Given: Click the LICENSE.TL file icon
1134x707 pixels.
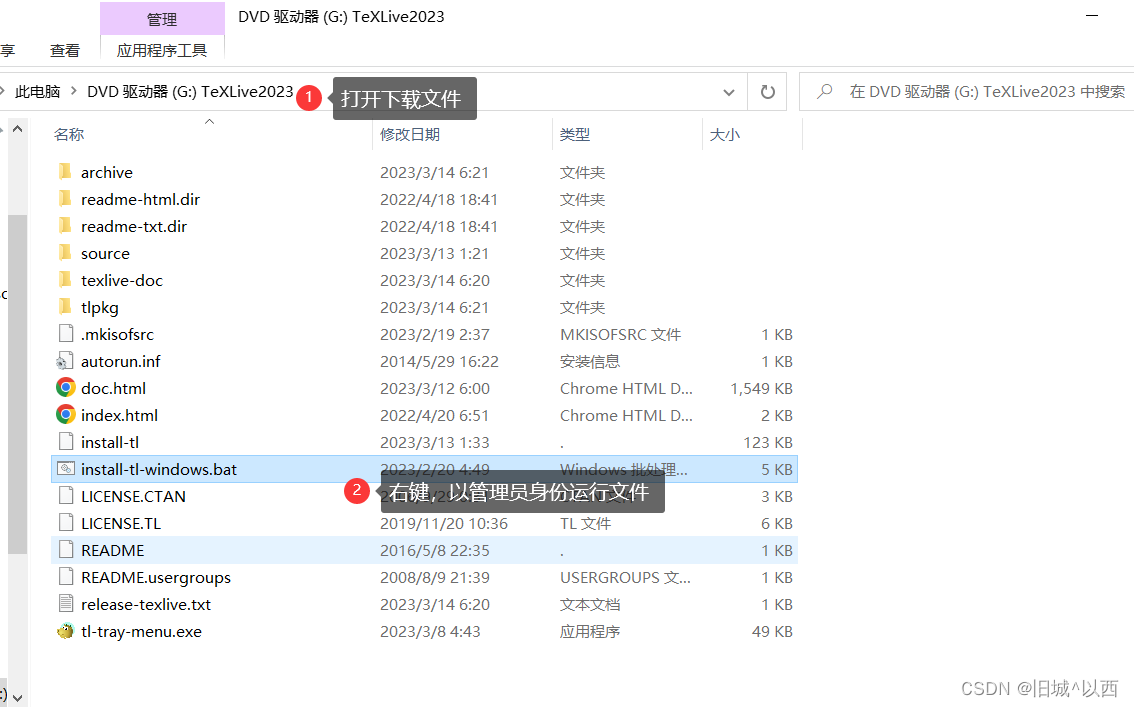Looking at the screenshot, I should coord(66,523).
